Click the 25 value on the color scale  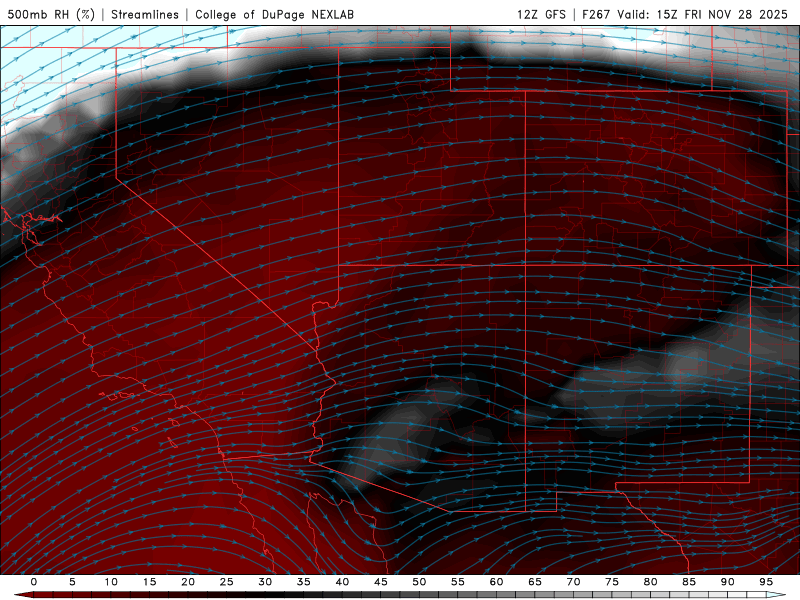tap(227, 582)
